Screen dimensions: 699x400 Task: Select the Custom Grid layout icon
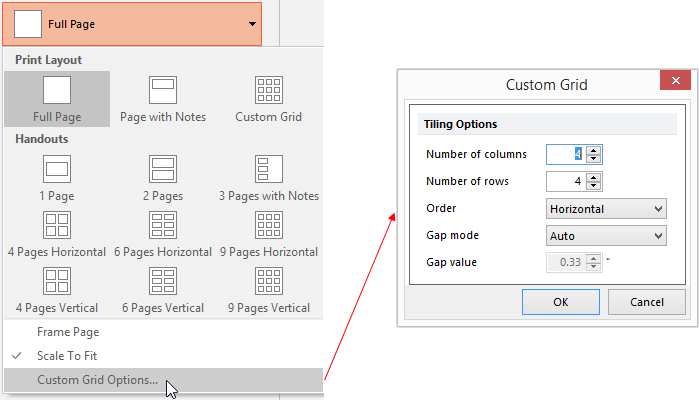point(269,92)
